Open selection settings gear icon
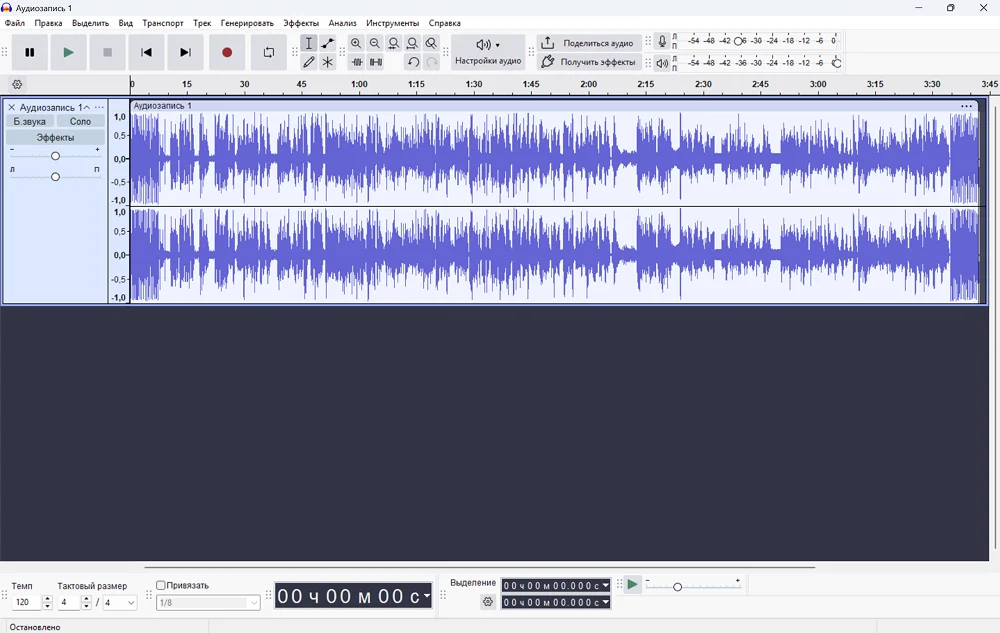This screenshot has height=633, width=1000. pyautogui.click(x=488, y=602)
